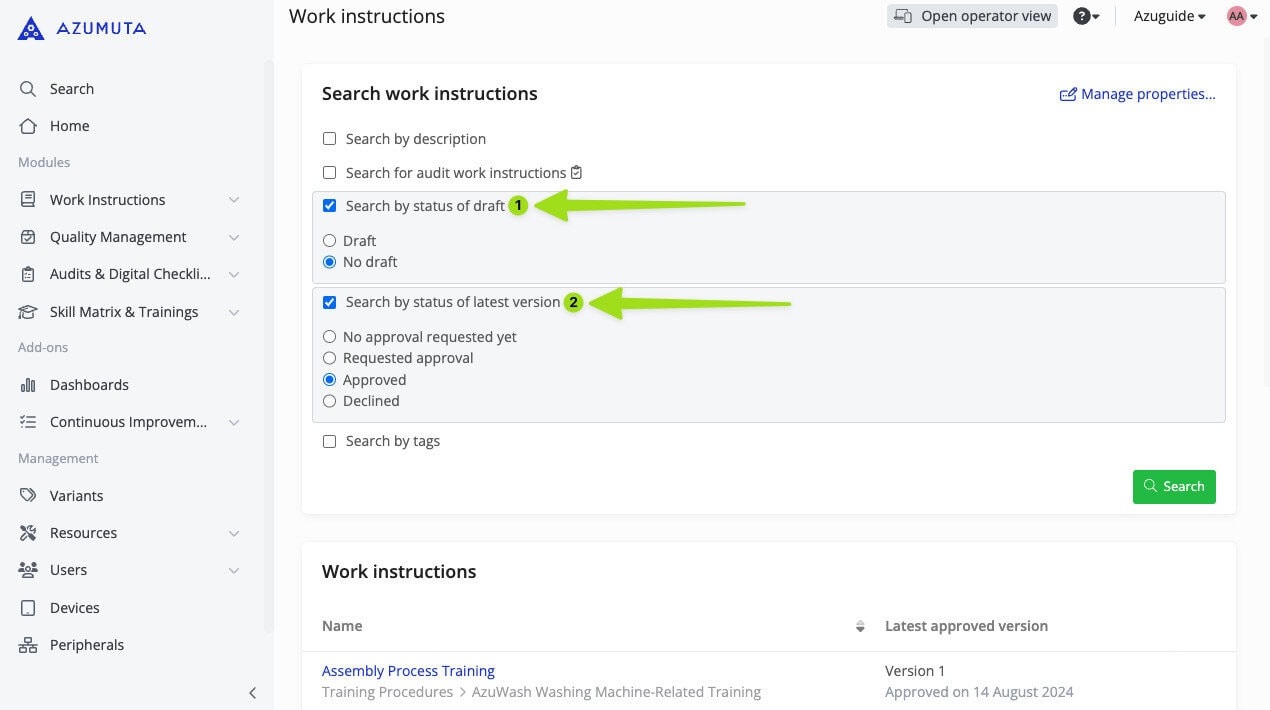Uncheck Search by status of draft
The width and height of the screenshot is (1270, 710).
(x=329, y=206)
